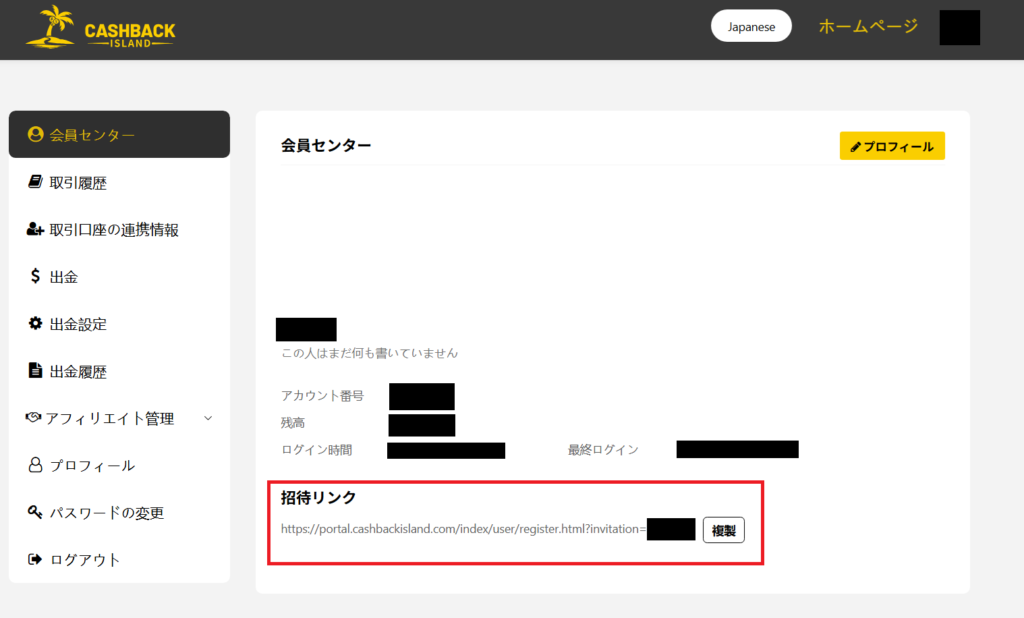Click the dollar sign icon for 出金
1024x618 pixels.
[x=36, y=277]
